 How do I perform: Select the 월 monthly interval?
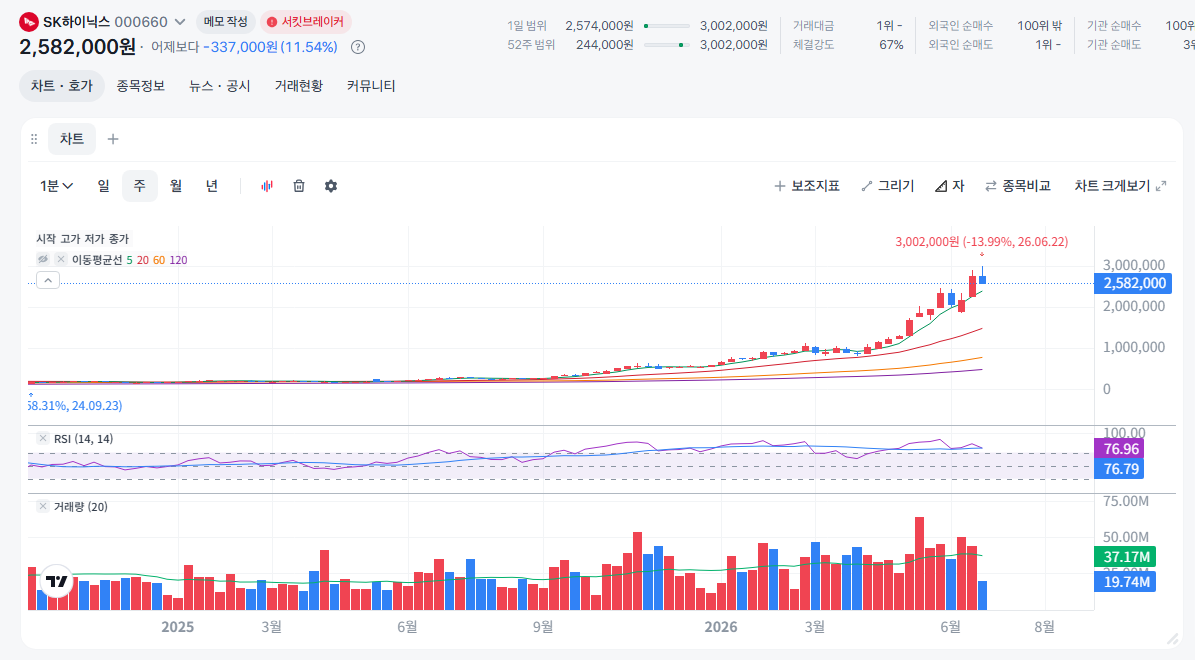pos(176,186)
